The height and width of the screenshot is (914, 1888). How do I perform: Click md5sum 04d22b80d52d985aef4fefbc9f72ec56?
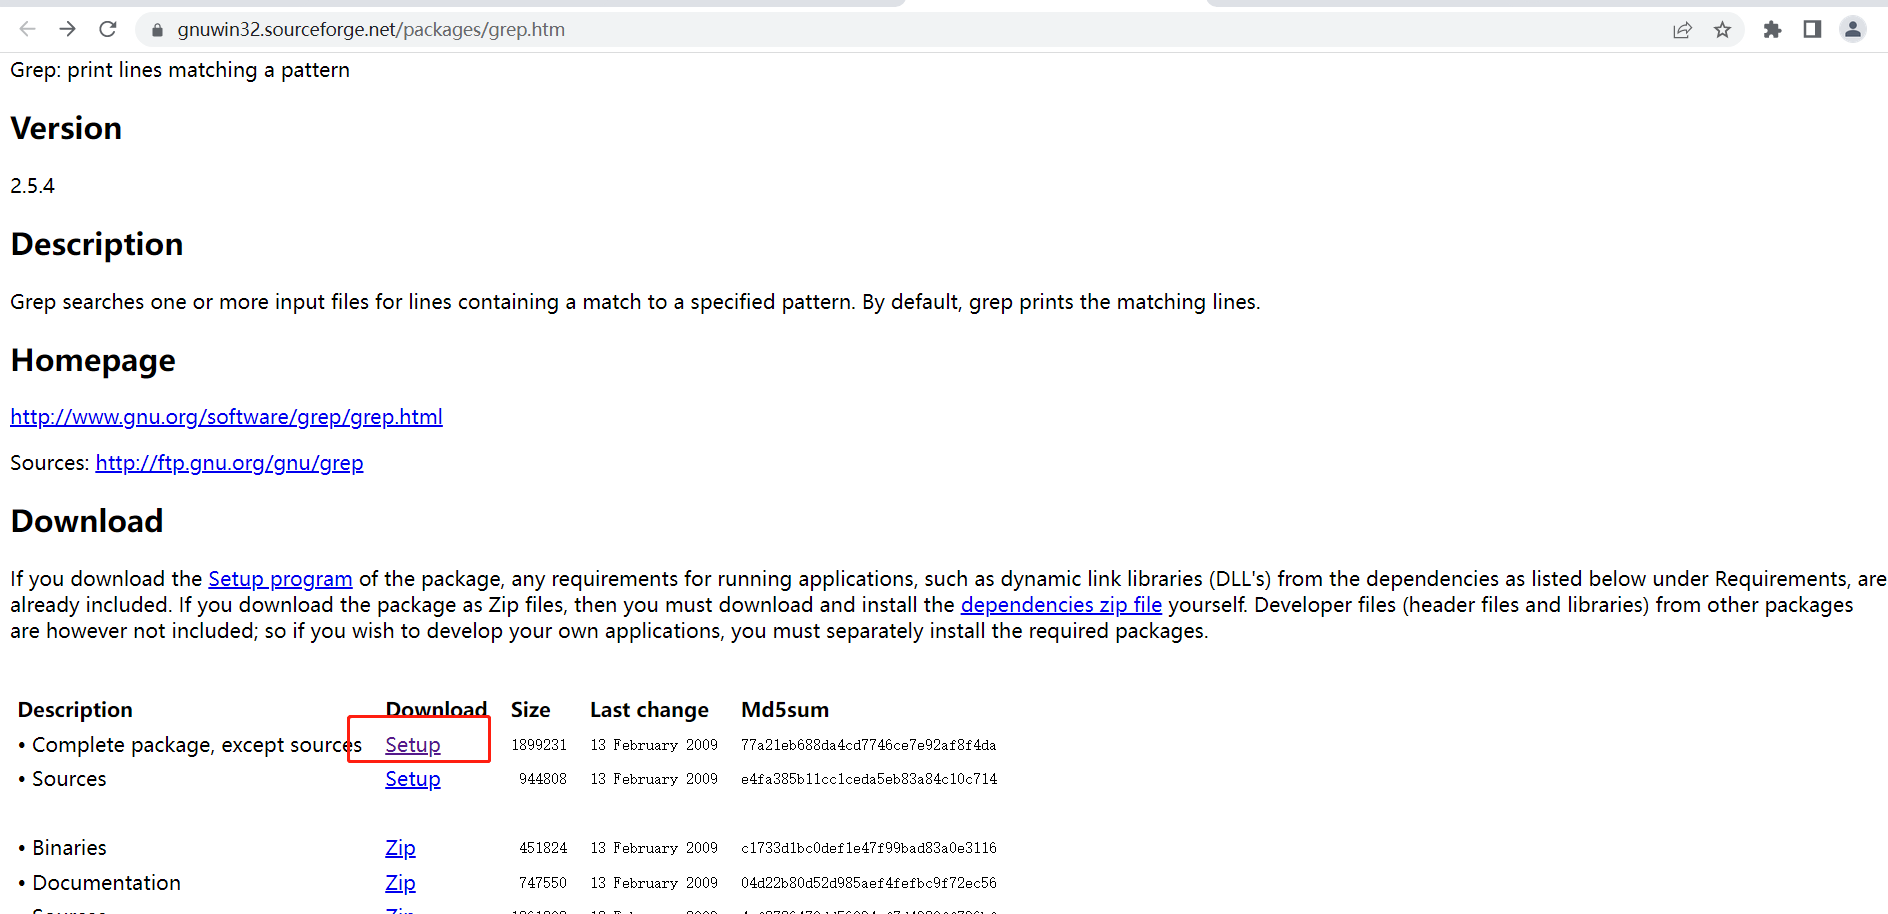pos(869,883)
